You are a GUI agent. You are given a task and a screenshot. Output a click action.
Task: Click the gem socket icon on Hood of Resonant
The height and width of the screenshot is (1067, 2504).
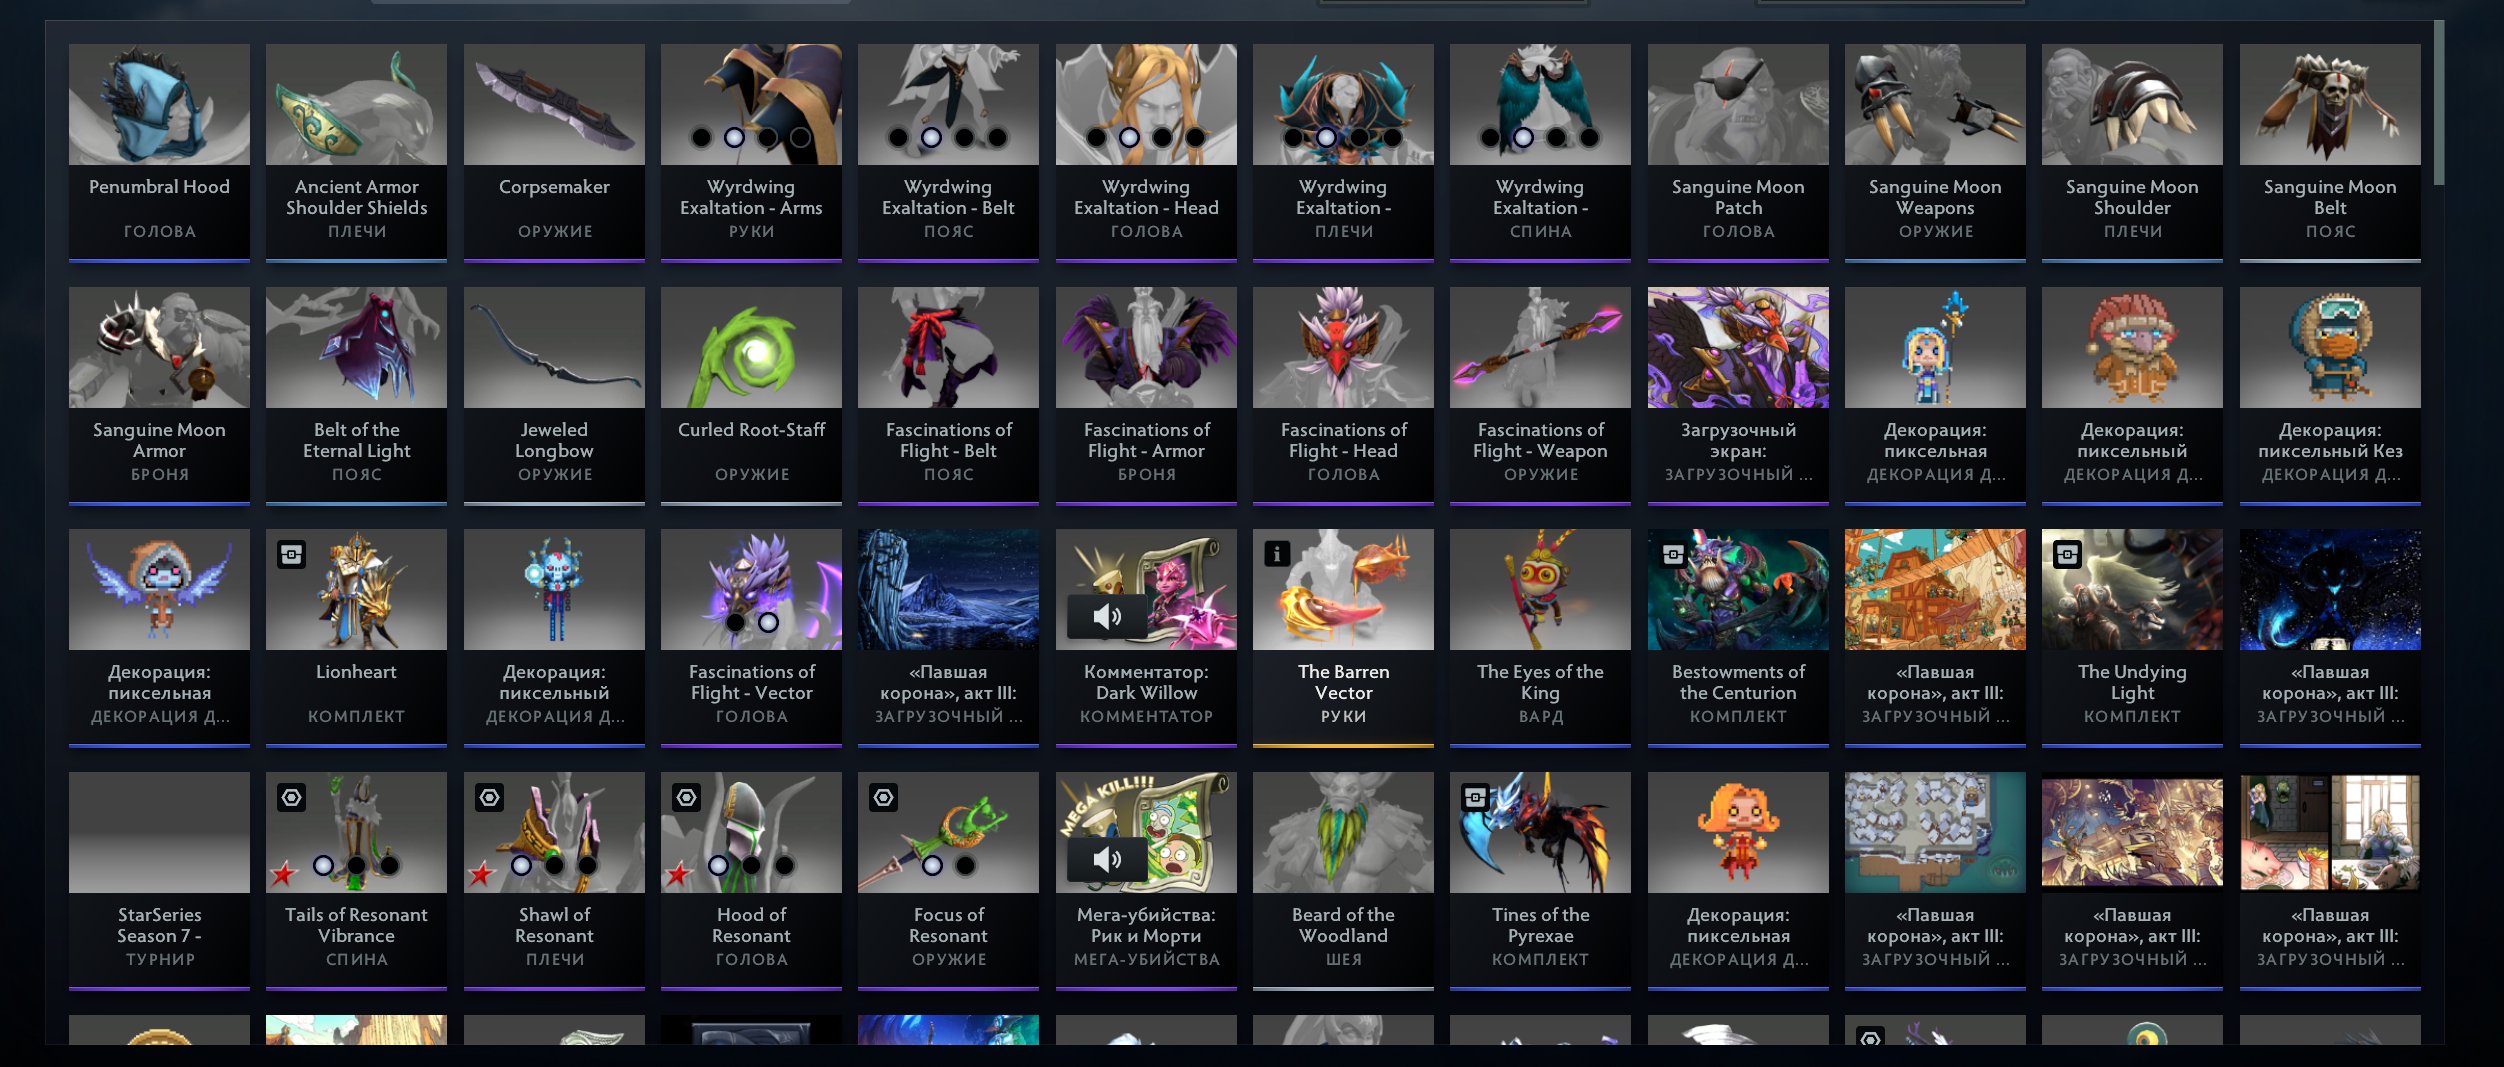point(686,797)
